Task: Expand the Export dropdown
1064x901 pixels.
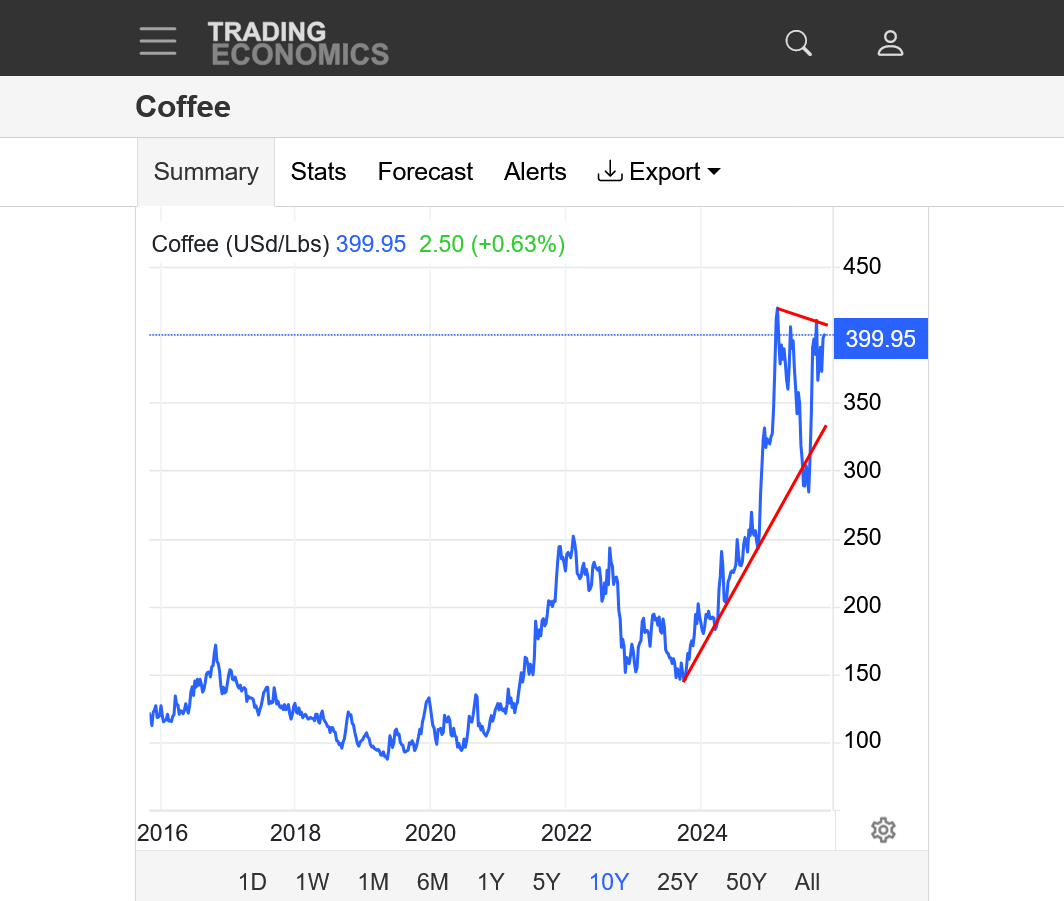Action: [x=659, y=172]
